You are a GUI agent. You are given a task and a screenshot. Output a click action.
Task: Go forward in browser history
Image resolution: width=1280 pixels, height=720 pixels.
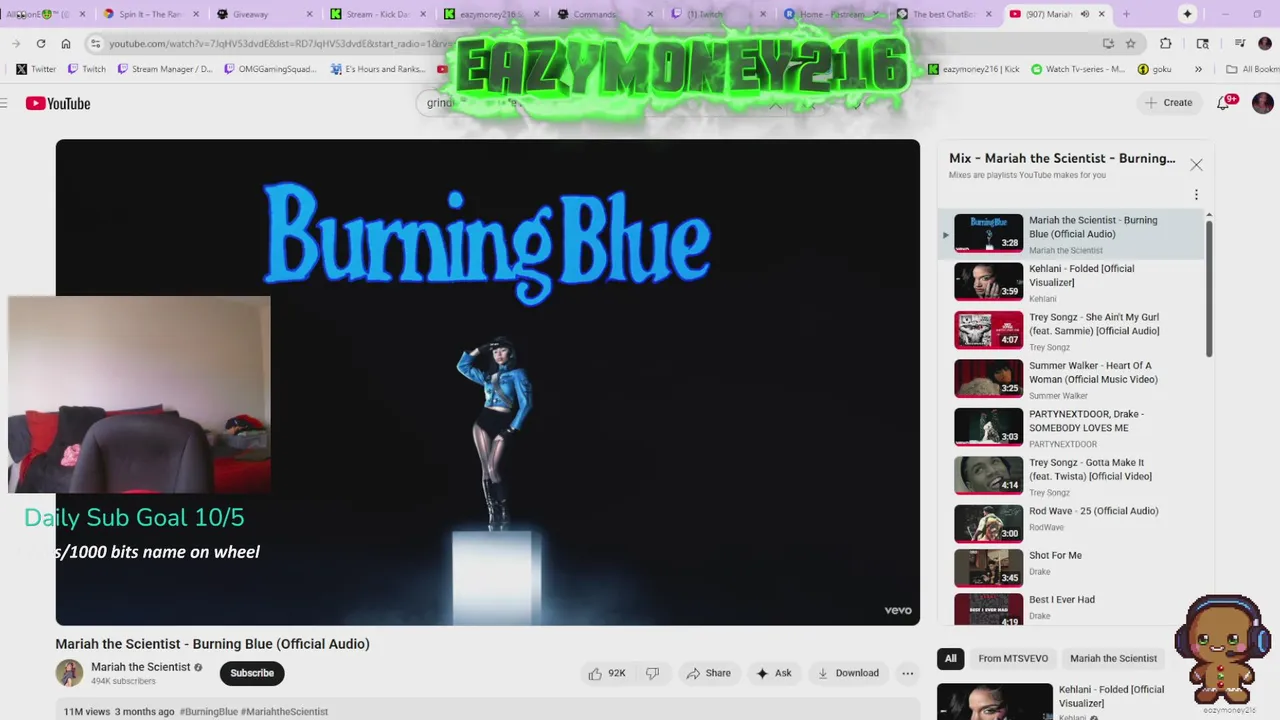pos(16,43)
